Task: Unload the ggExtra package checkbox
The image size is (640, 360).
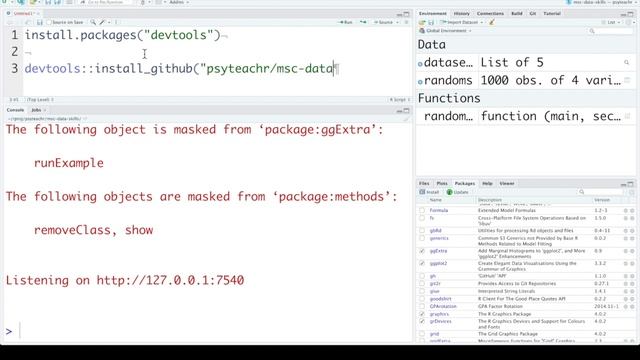Action: click(422, 251)
